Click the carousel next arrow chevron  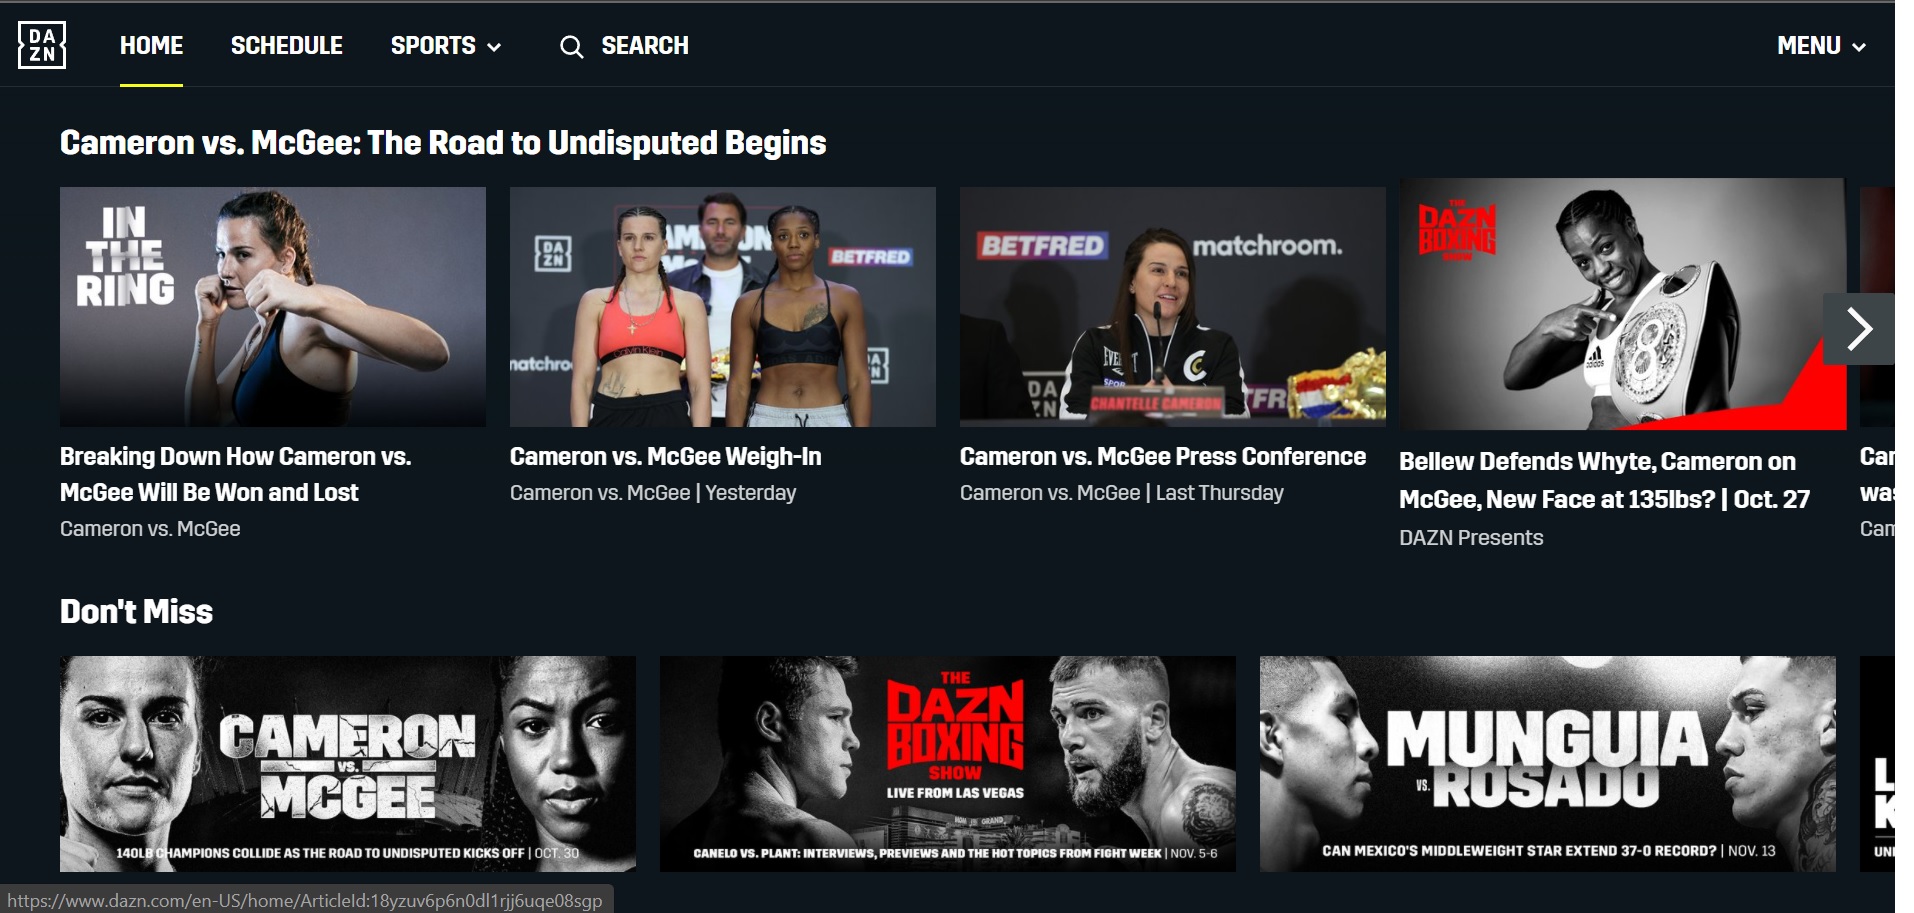(x=1859, y=329)
